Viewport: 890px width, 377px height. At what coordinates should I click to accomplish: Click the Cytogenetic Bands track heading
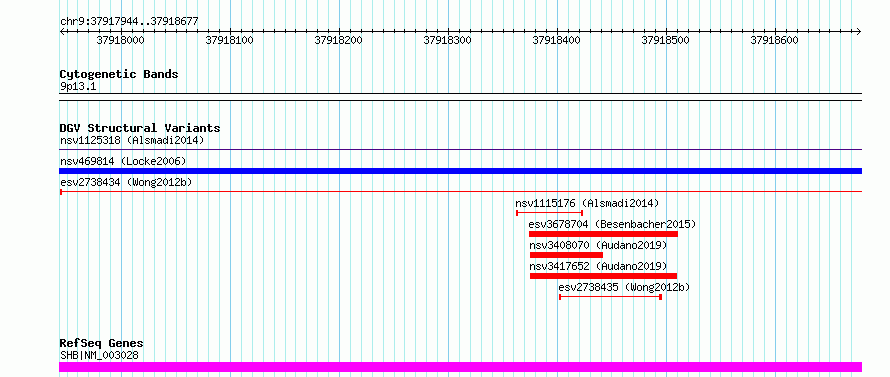(x=119, y=74)
